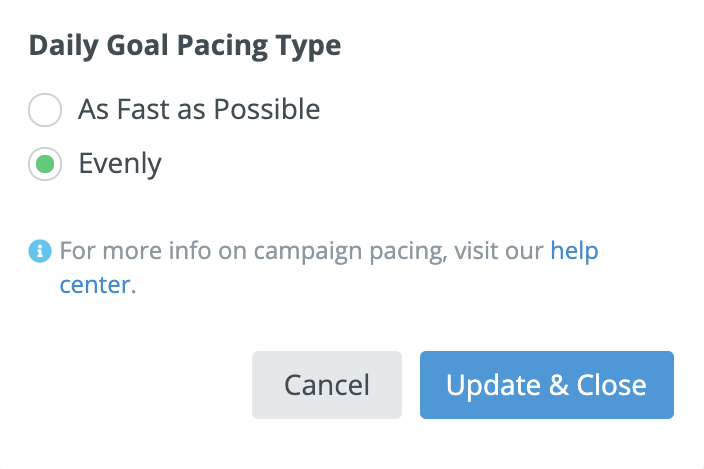The image size is (704, 469).
Task: Open the help center link
Action: pyautogui.click(x=574, y=250)
